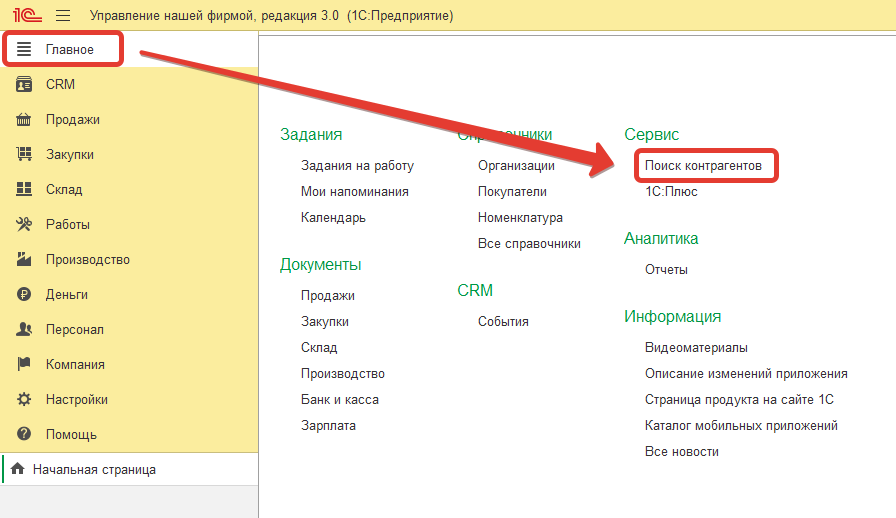Click the Компания flag icon
896x518 pixels.
23,364
